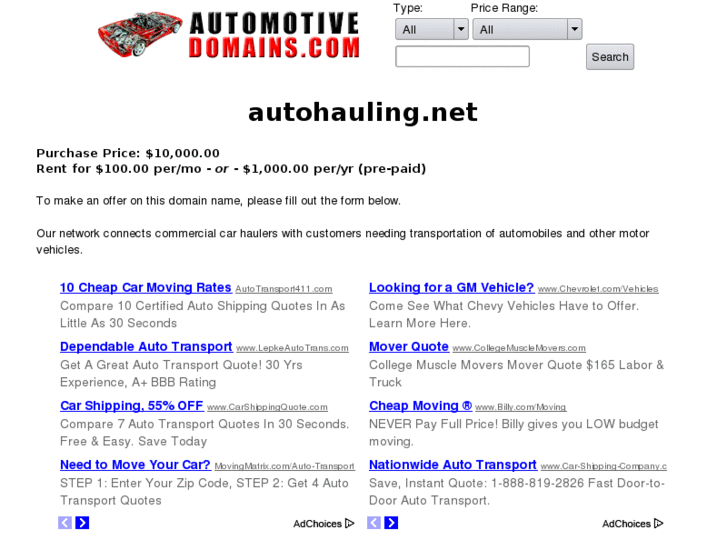Click the Purchase Price $10,000.00 text
The image size is (727, 545).
[x=128, y=153]
